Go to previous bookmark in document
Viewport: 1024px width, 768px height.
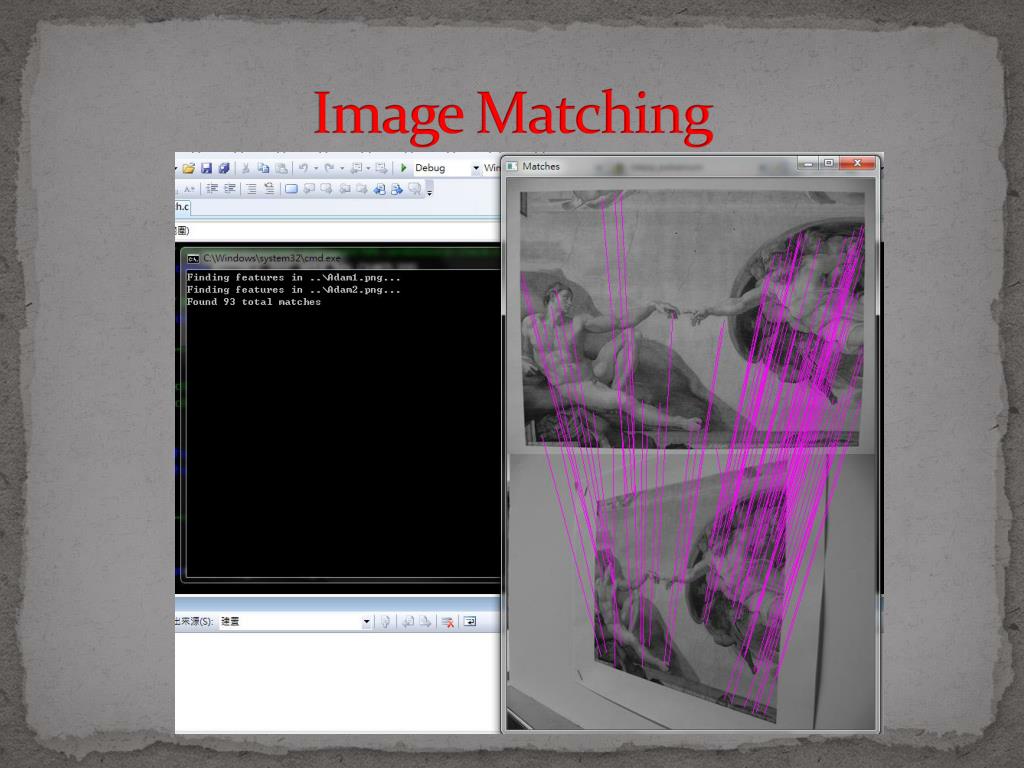click(379, 189)
